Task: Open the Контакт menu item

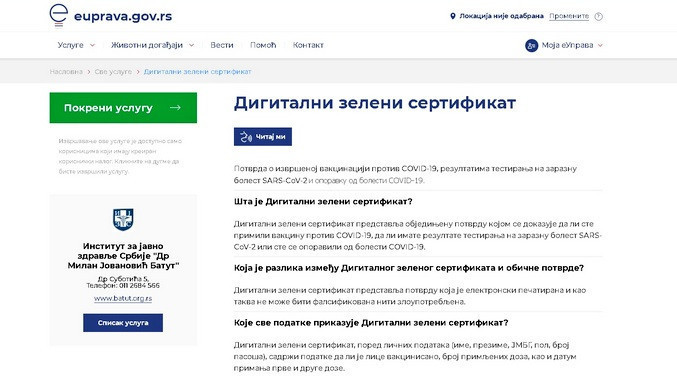Action: click(x=308, y=45)
